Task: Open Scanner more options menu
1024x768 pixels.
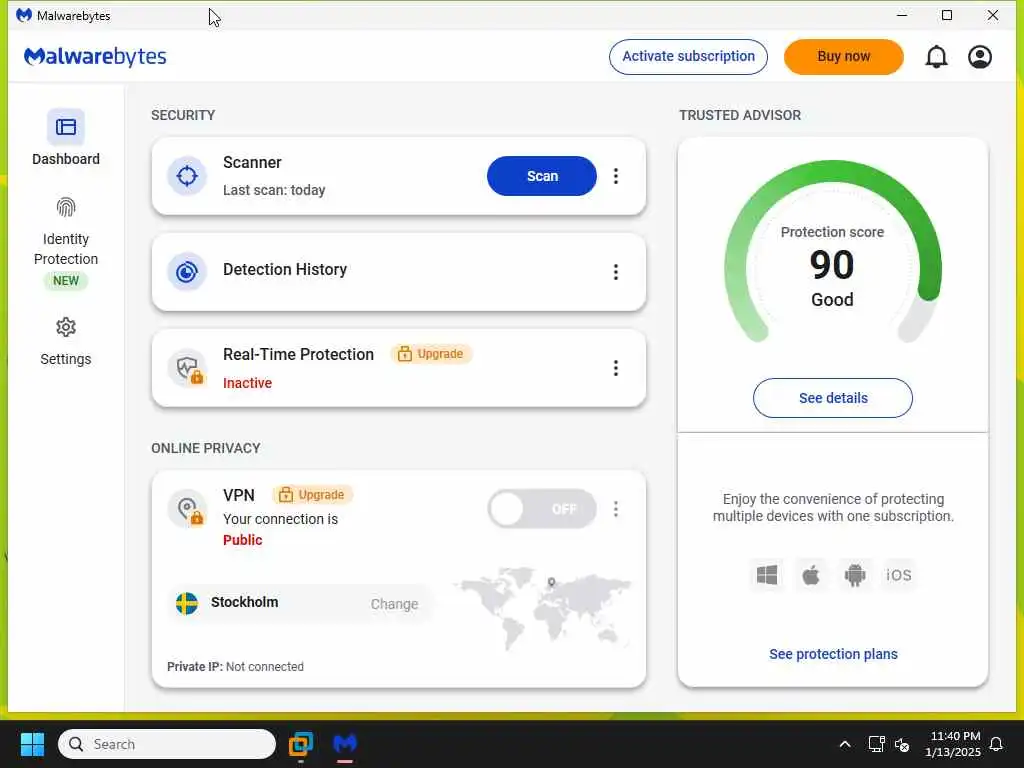Action: (x=615, y=176)
